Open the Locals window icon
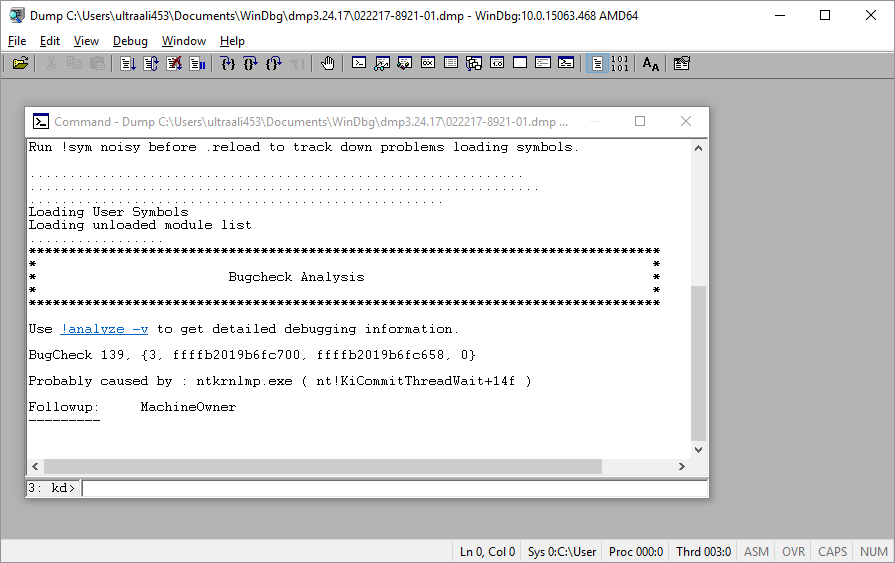This screenshot has height=563, width=895. (x=405, y=63)
